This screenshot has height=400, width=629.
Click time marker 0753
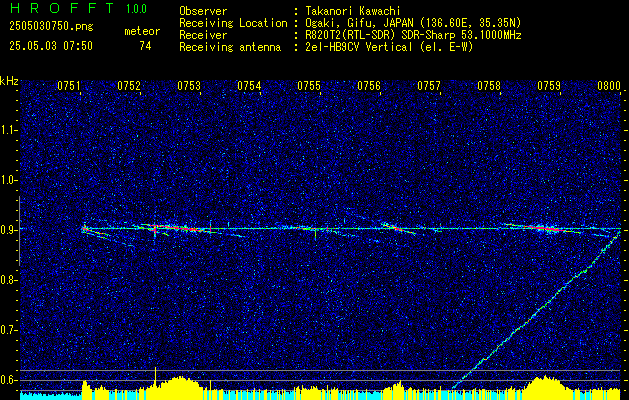pos(189,85)
